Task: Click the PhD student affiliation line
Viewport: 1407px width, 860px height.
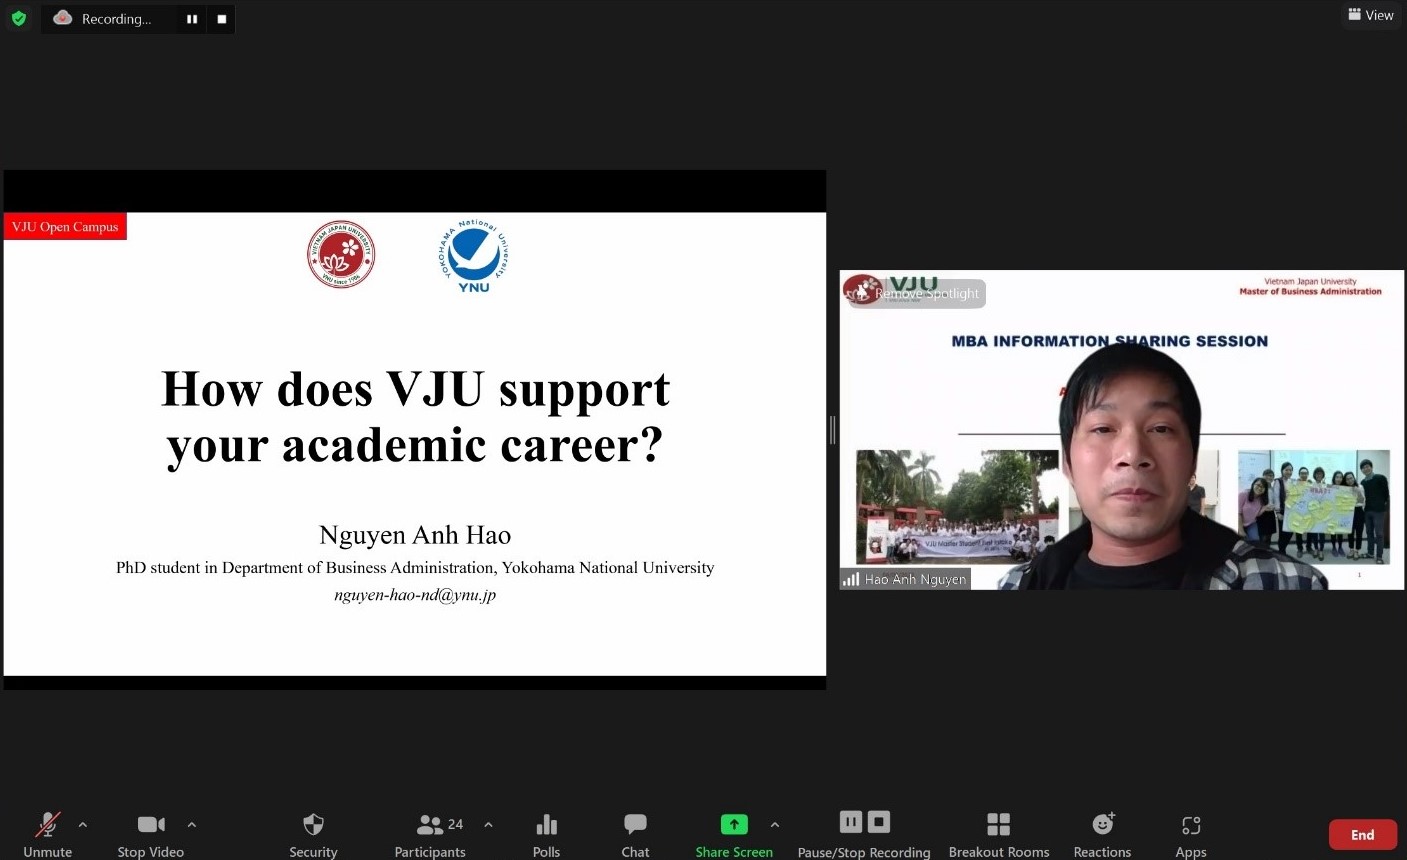Action: [x=415, y=568]
